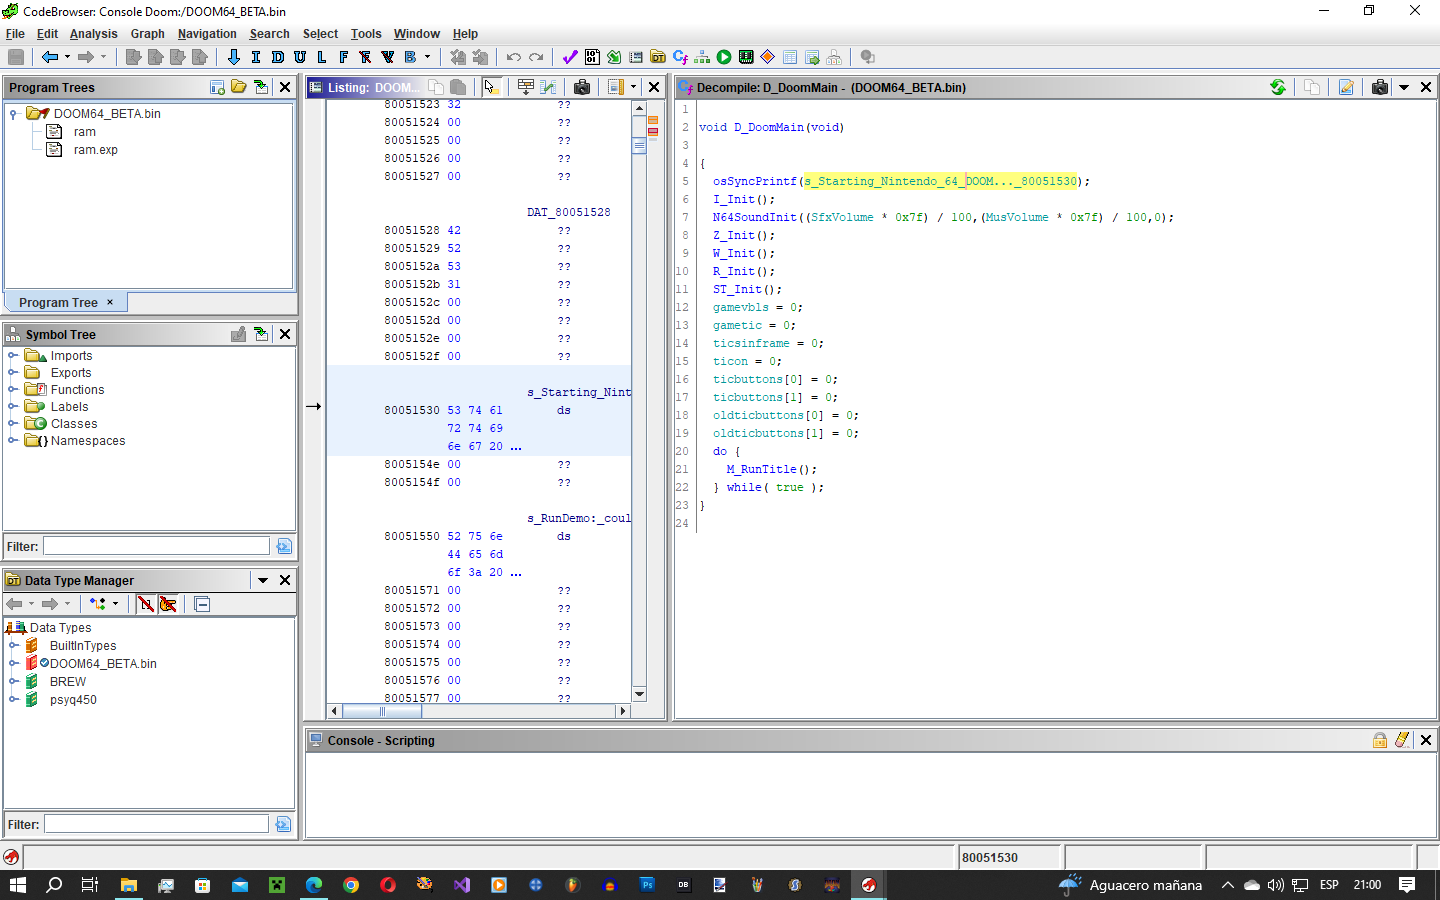This screenshot has height=900, width=1440.
Task: Open the Bytes viewer (1001) icon
Action: click(592, 57)
